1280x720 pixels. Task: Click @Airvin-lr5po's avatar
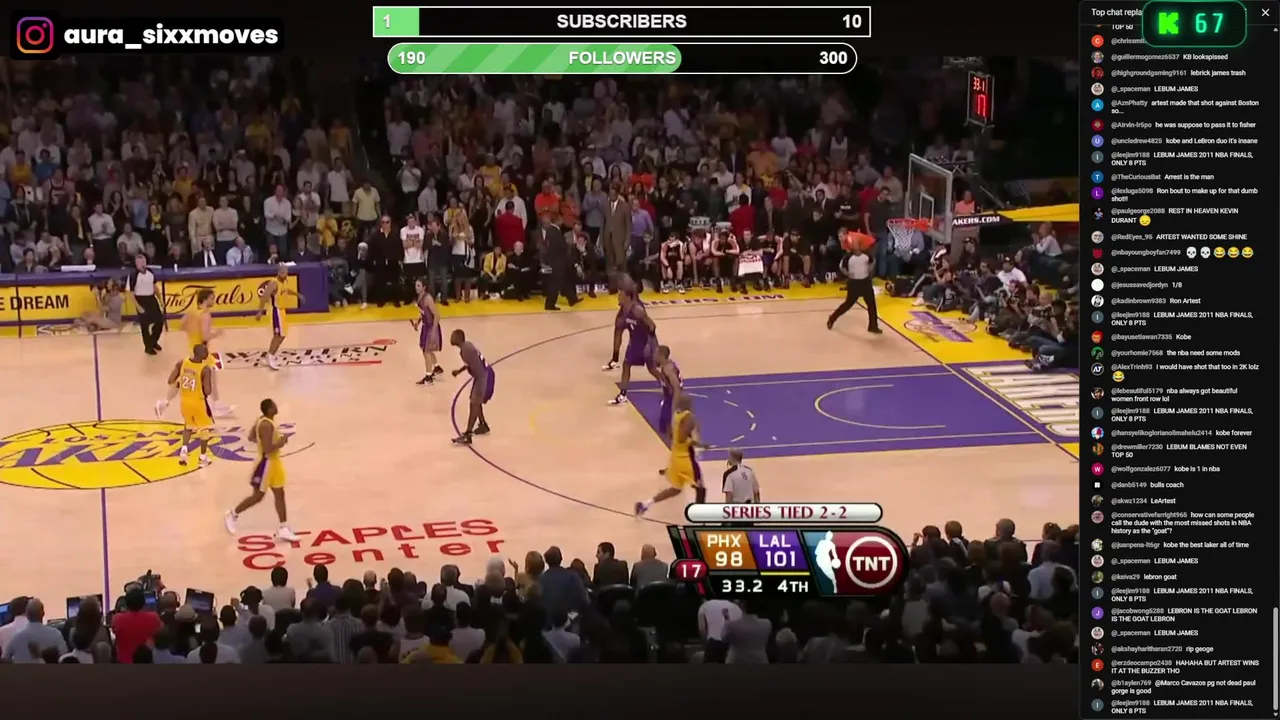(1097, 125)
